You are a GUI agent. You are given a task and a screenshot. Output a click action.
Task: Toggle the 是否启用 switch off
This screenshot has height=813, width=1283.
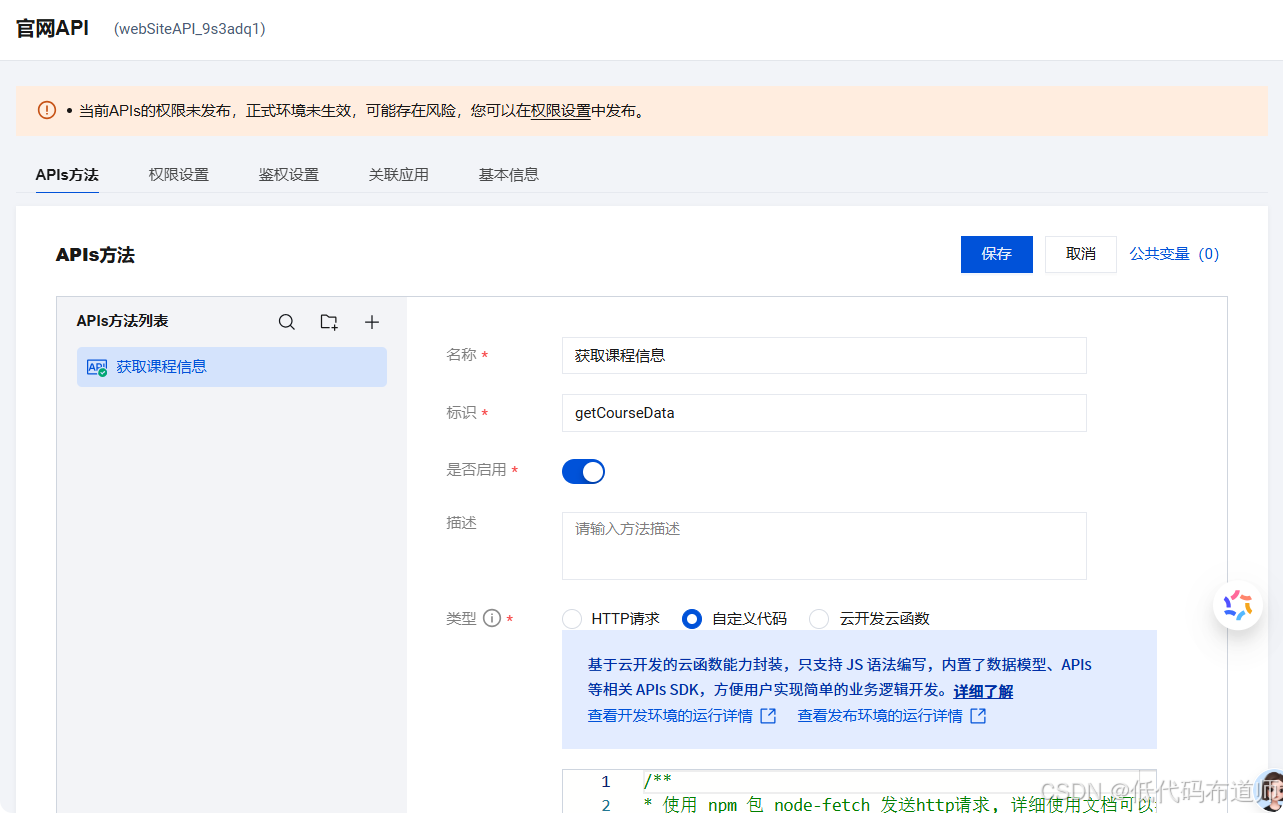583,471
